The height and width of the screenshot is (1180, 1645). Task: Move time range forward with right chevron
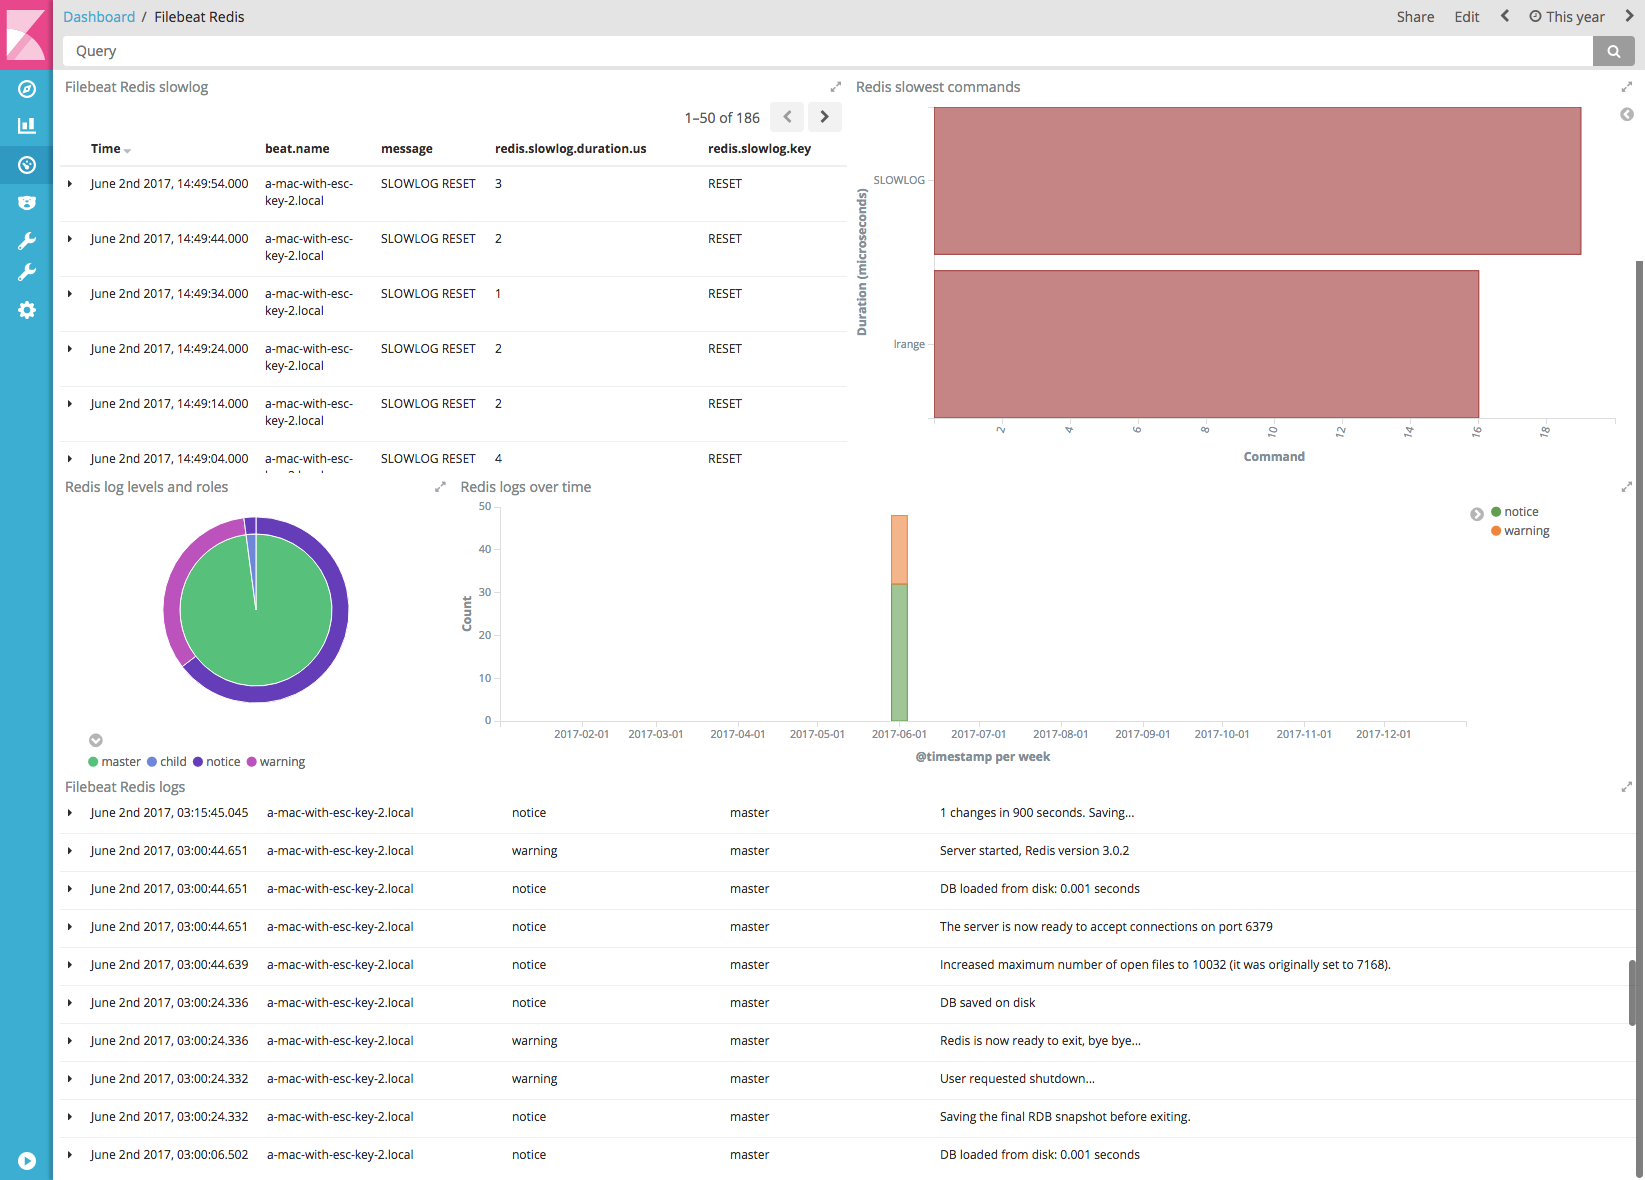(x=1629, y=16)
